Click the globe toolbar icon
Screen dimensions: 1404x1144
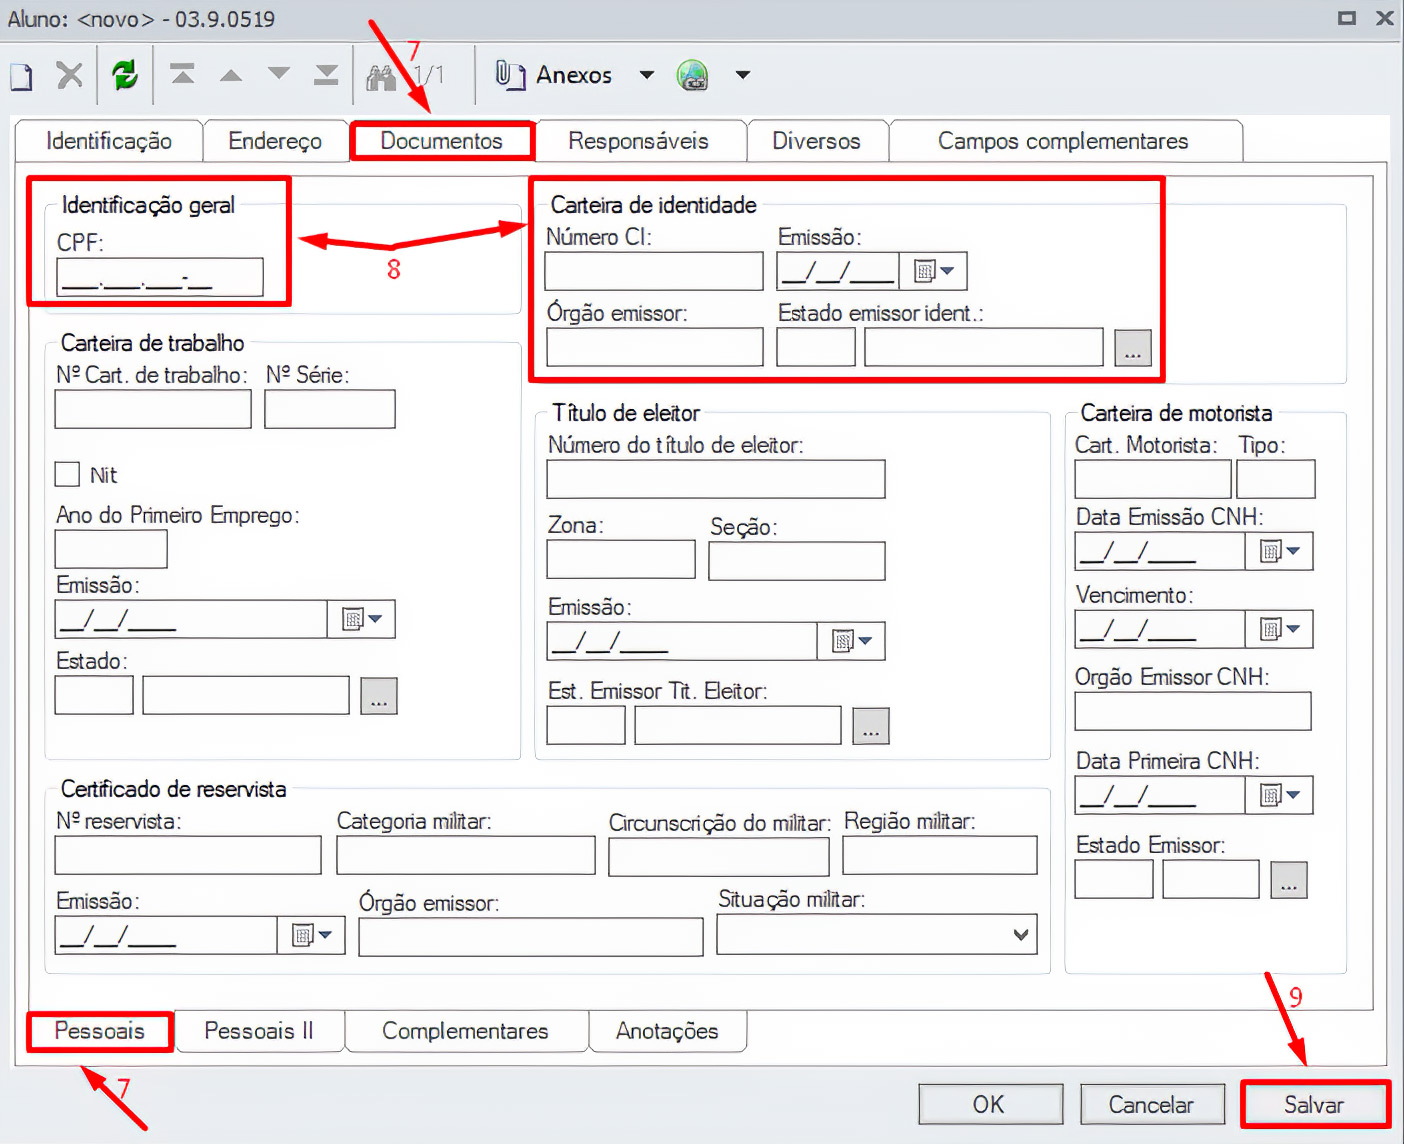coord(692,75)
